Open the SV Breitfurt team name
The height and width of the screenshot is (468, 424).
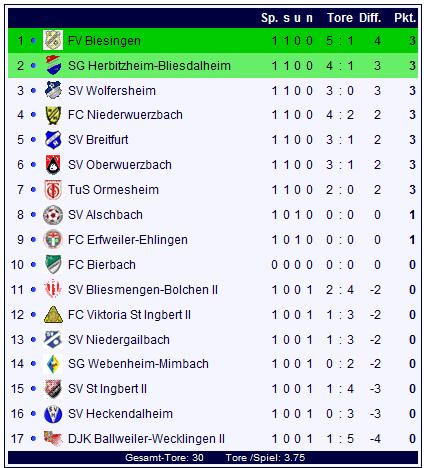coord(98,140)
